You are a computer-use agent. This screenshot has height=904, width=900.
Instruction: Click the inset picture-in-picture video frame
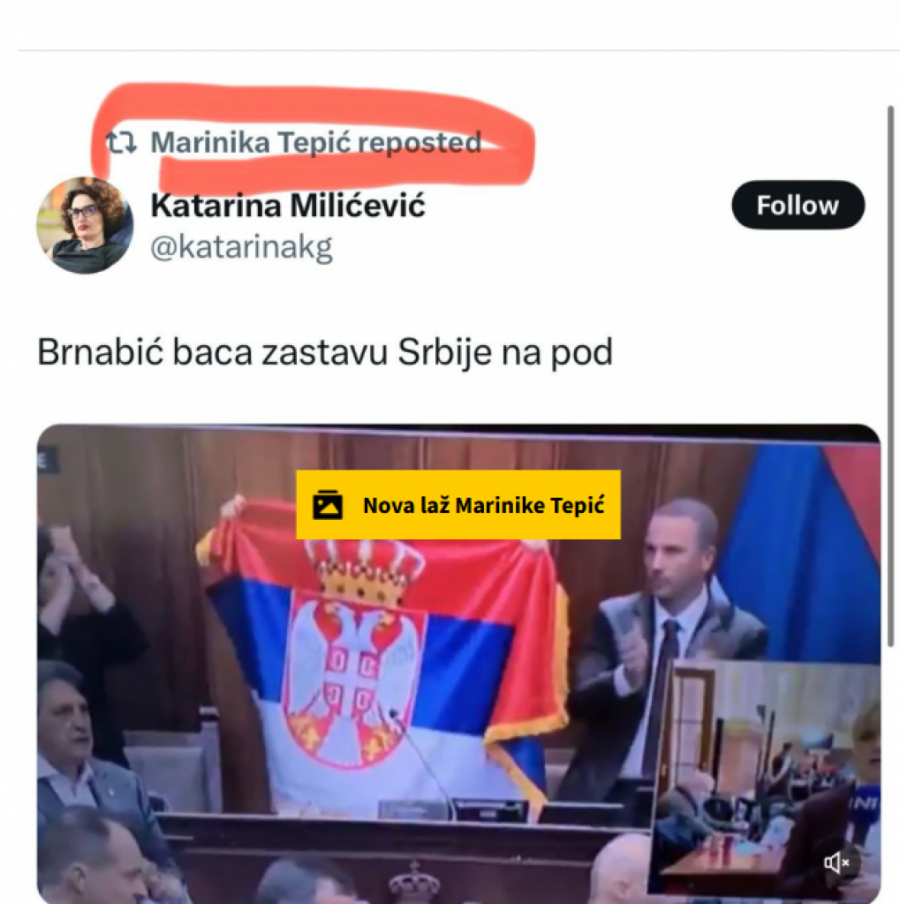(x=767, y=779)
